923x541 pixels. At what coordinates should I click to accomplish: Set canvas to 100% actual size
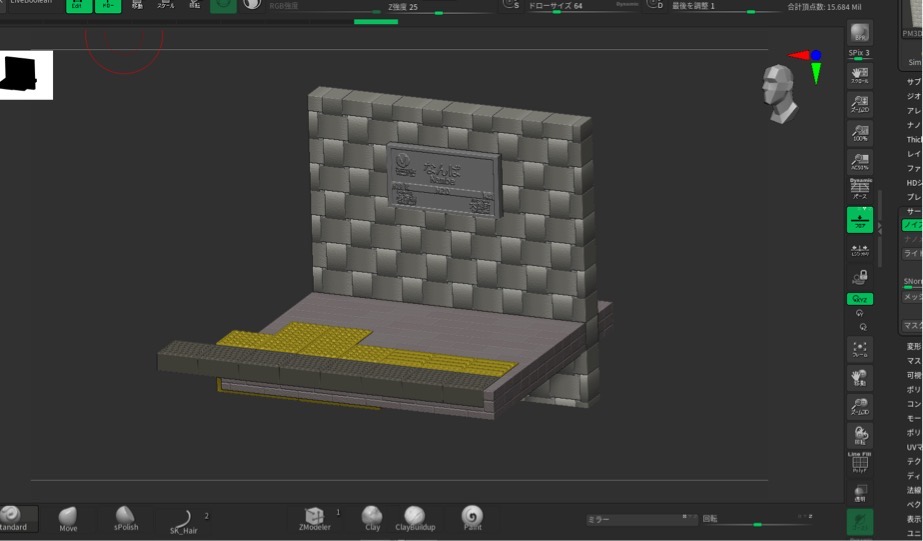tap(859, 133)
